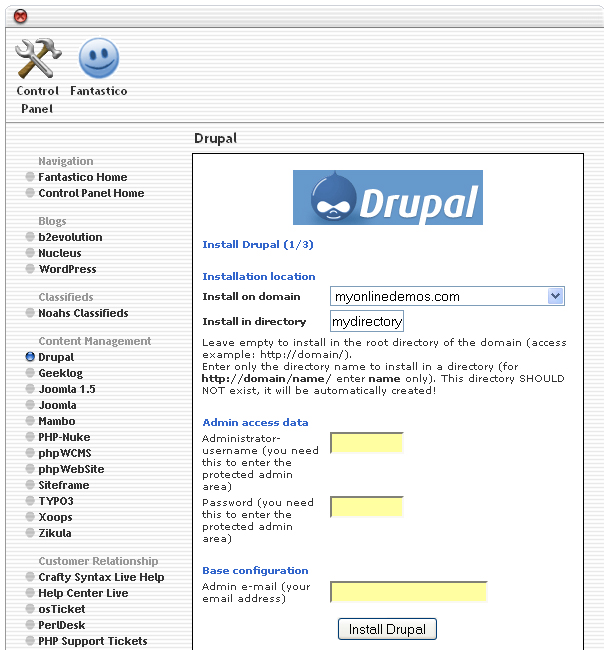
Task: Click the Drupal logo banner
Action: (388, 197)
